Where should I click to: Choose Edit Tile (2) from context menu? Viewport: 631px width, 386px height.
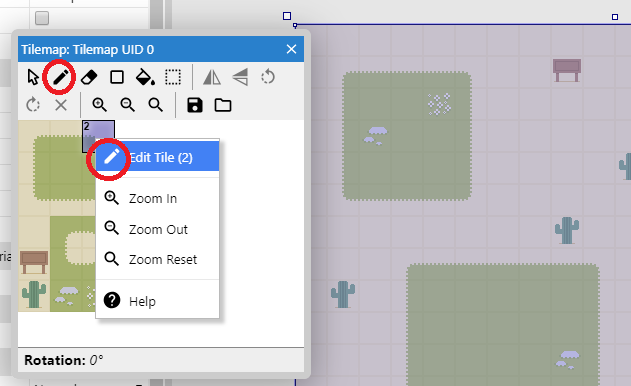click(x=157, y=157)
